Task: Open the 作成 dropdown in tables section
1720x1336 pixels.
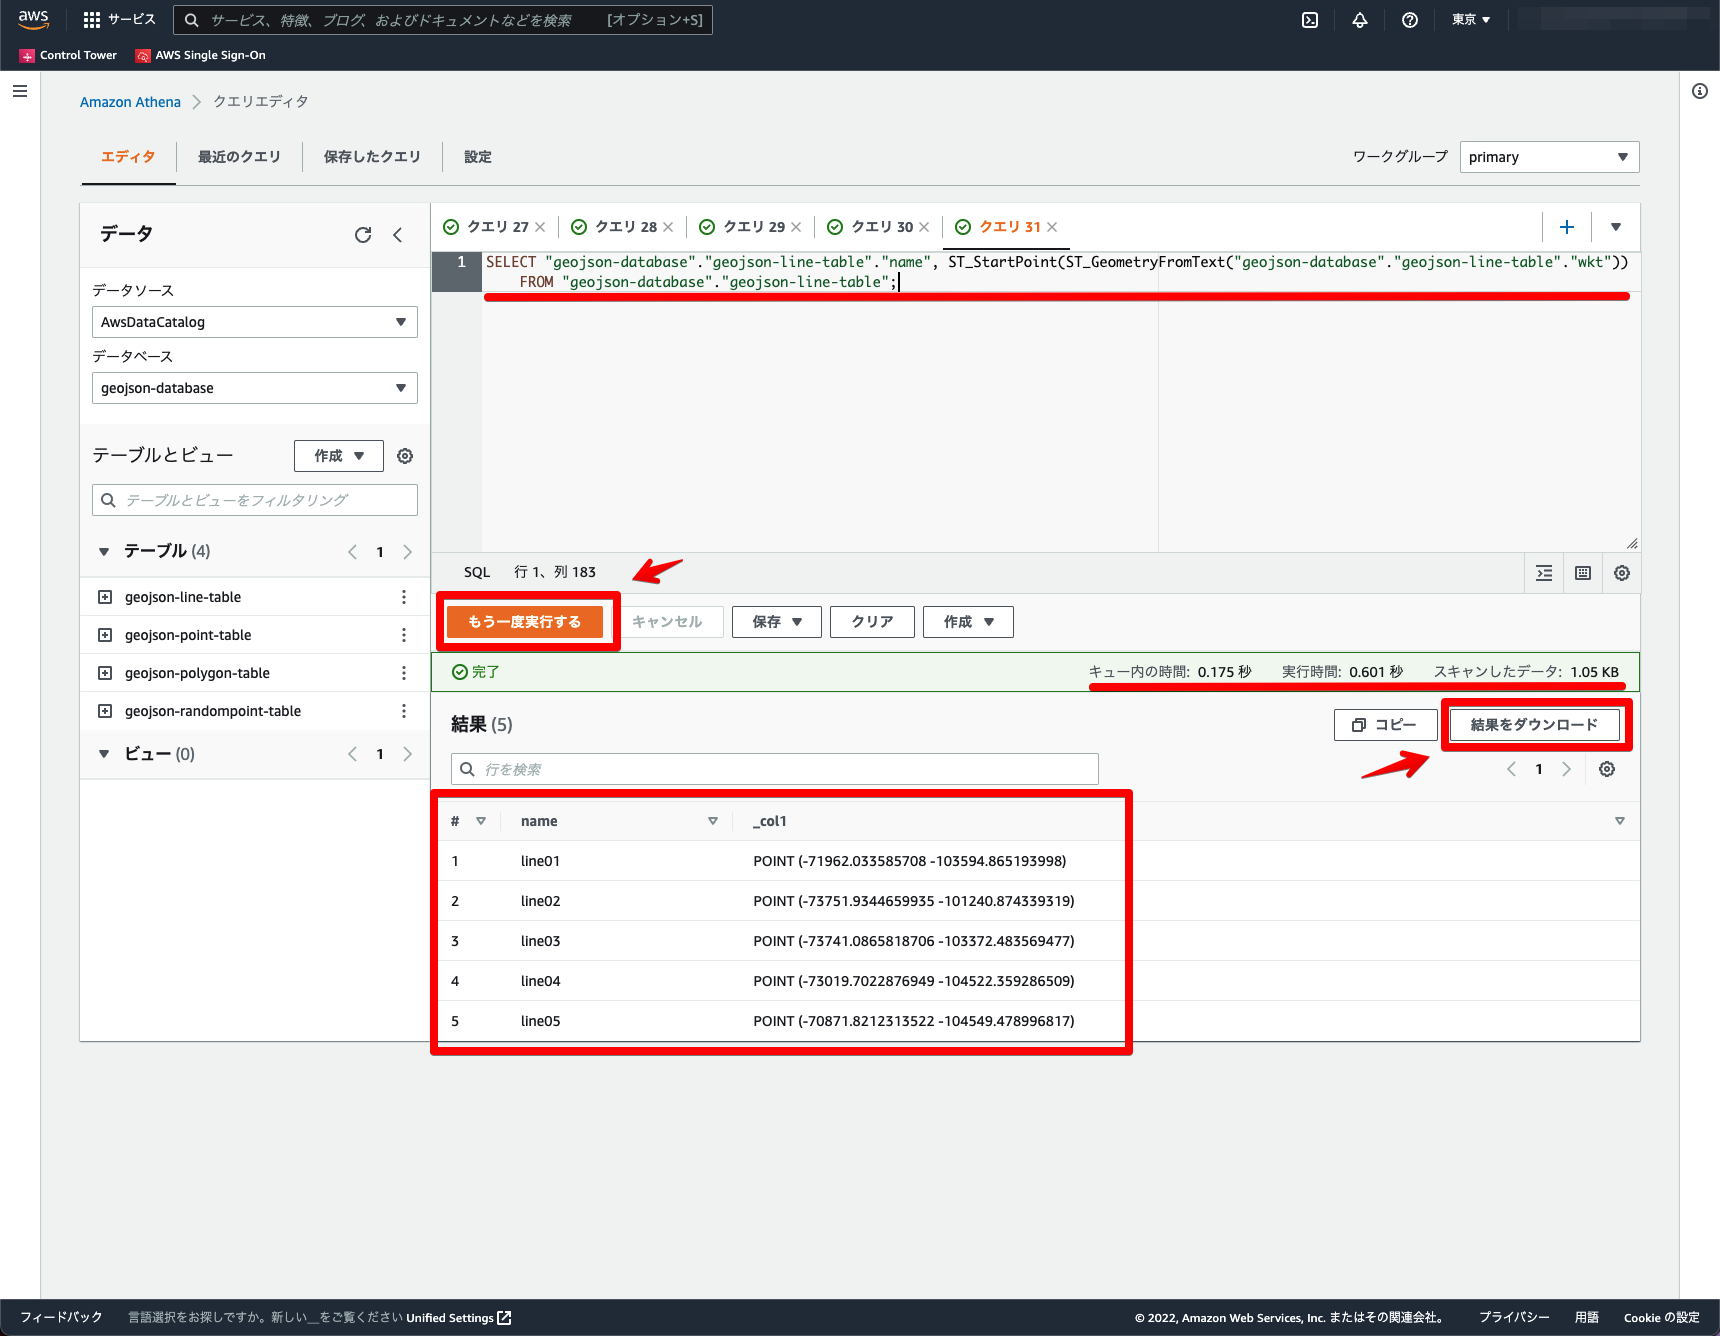Action: pyautogui.click(x=339, y=456)
